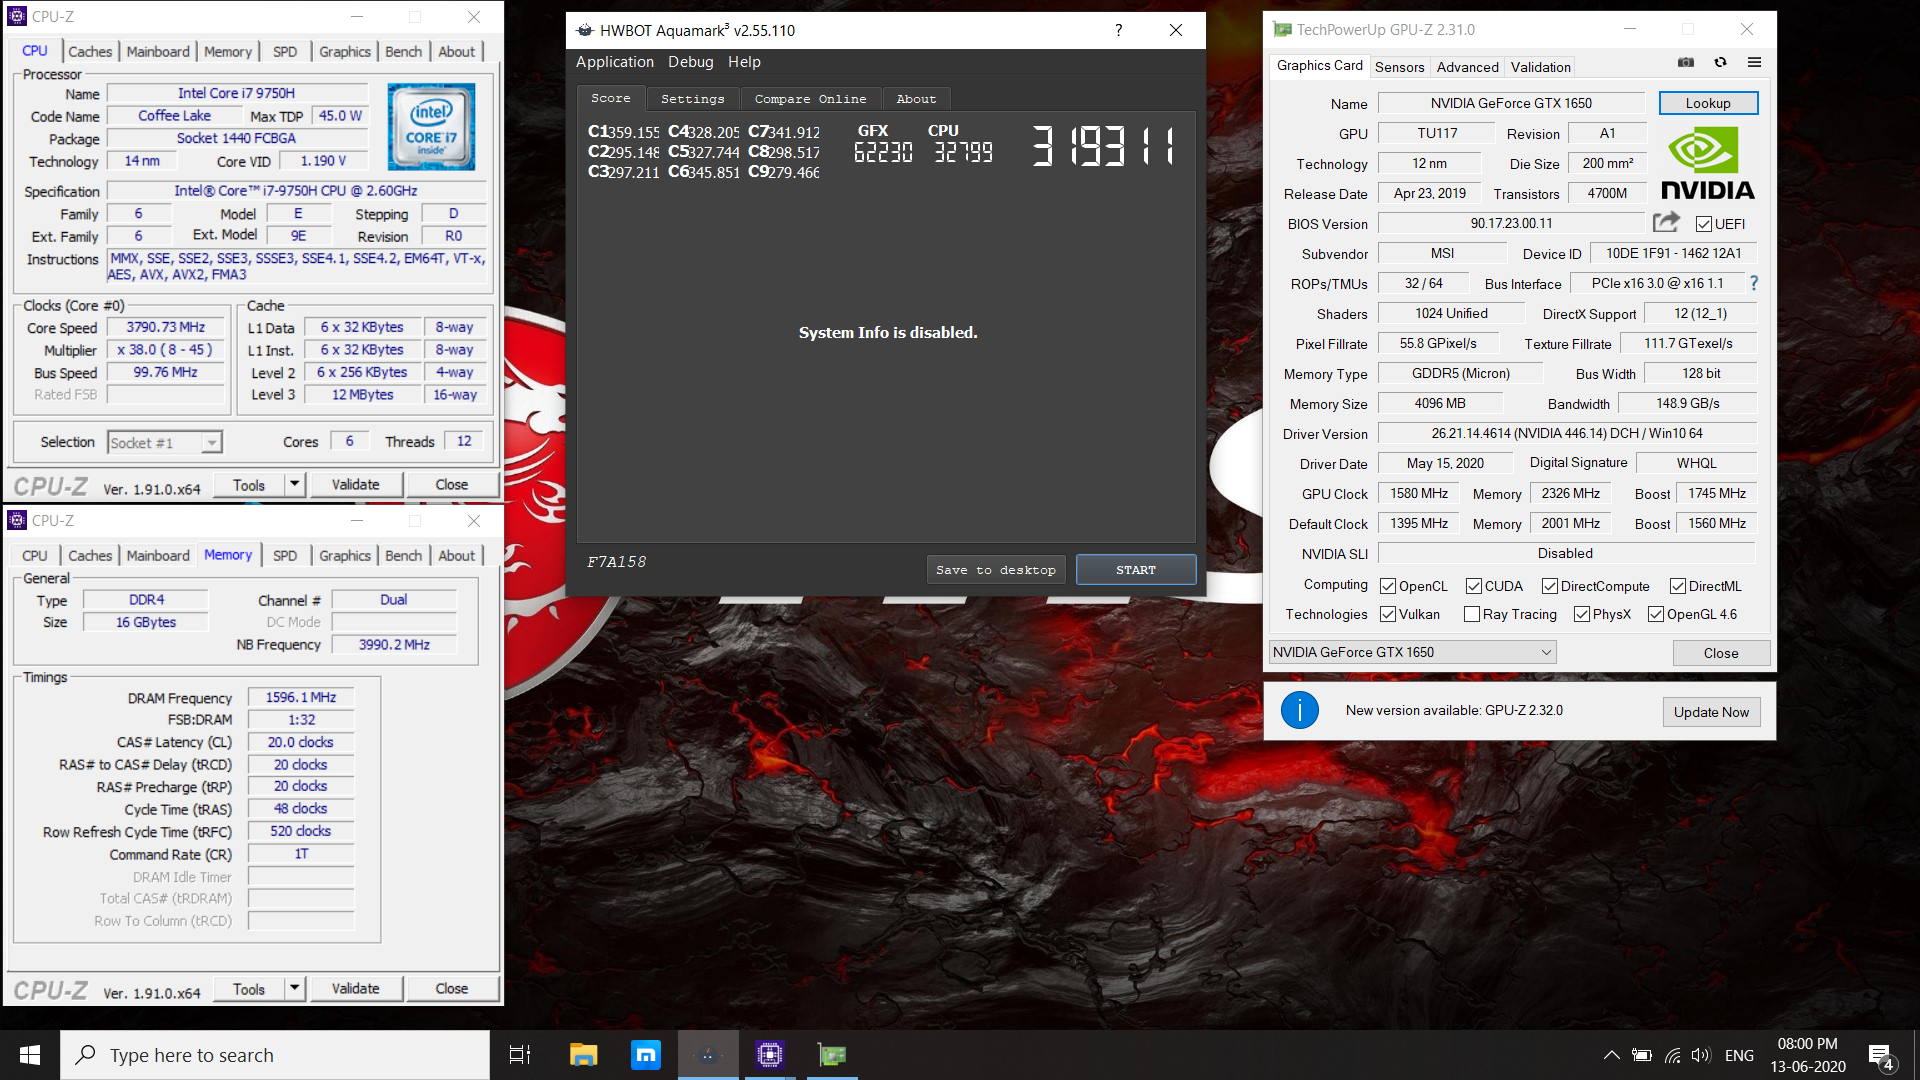
Task: Click the Bus Interface question mark icon
Action: click(1754, 283)
